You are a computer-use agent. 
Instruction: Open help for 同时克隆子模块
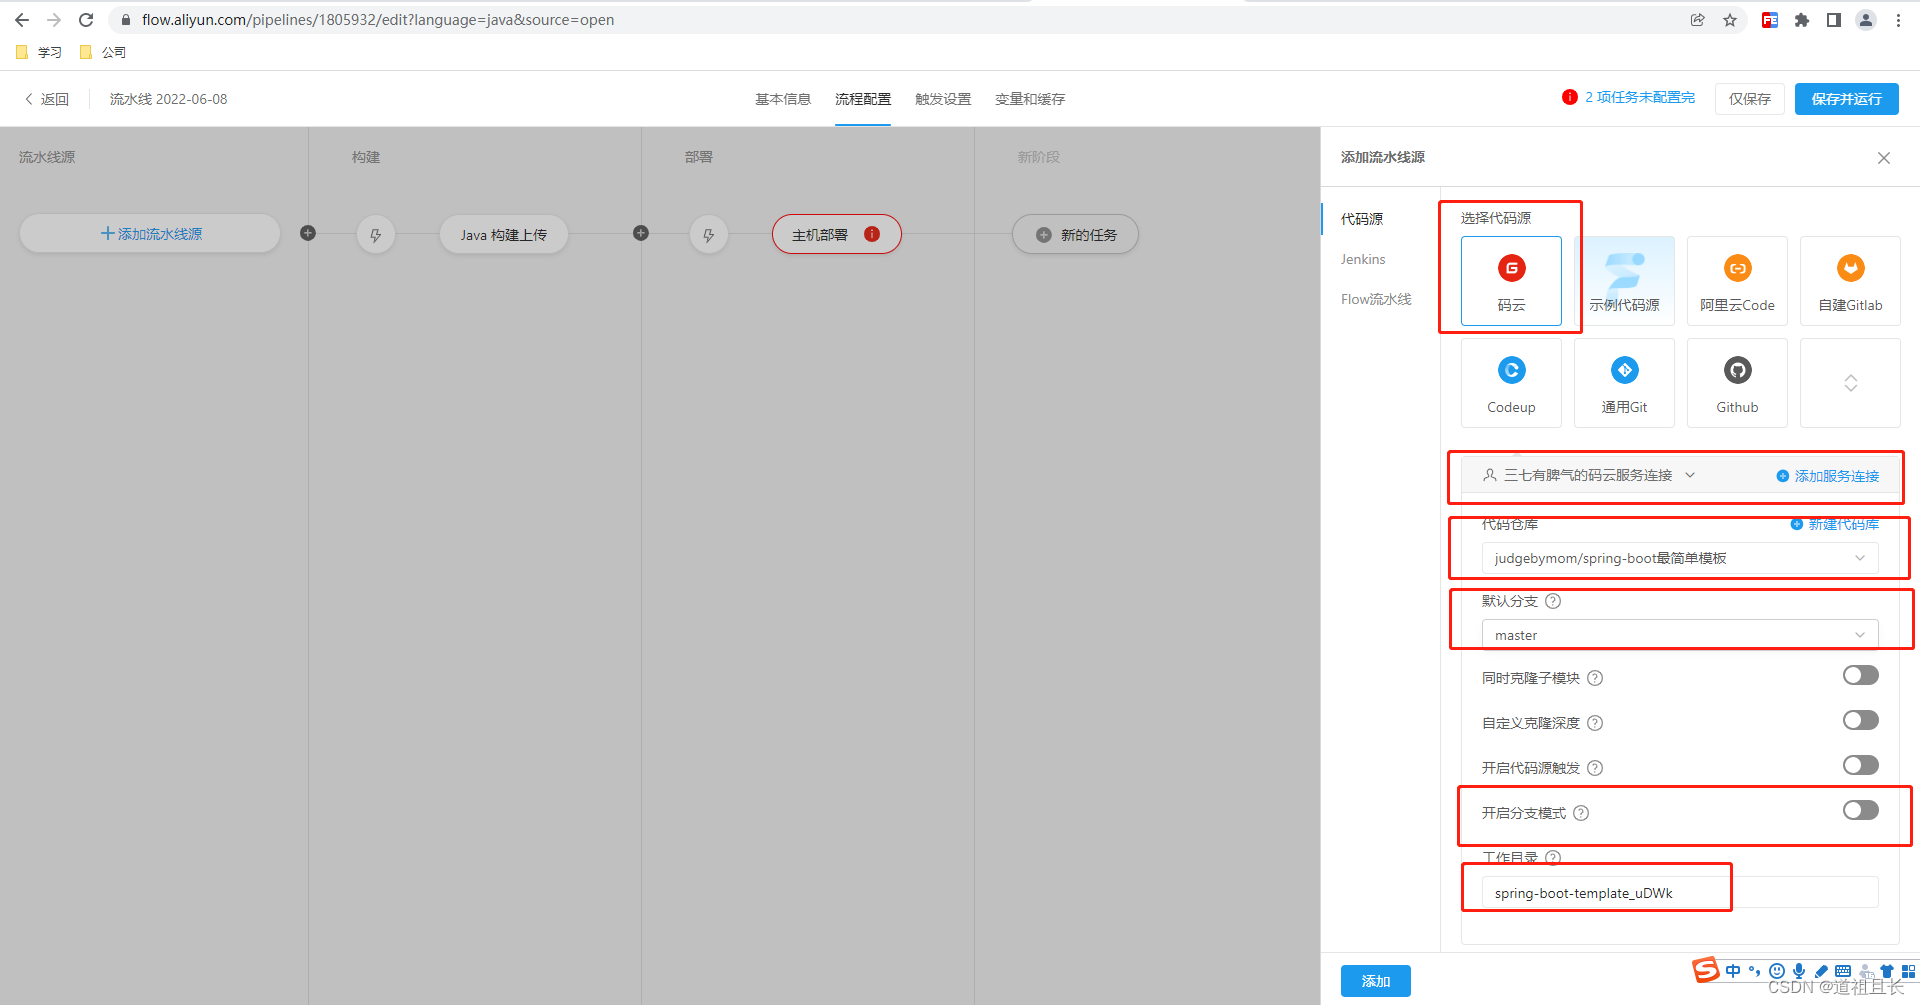coord(1595,678)
